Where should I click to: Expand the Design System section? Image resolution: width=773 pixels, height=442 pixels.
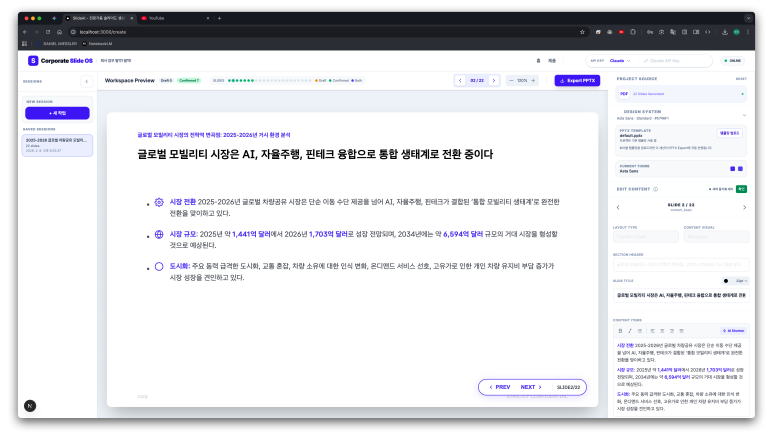point(742,112)
